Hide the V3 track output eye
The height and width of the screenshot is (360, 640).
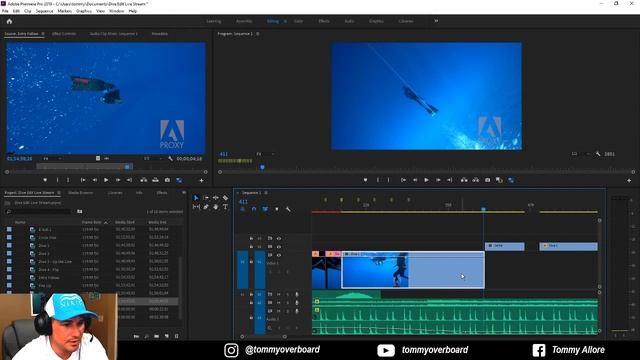click(279, 238)
